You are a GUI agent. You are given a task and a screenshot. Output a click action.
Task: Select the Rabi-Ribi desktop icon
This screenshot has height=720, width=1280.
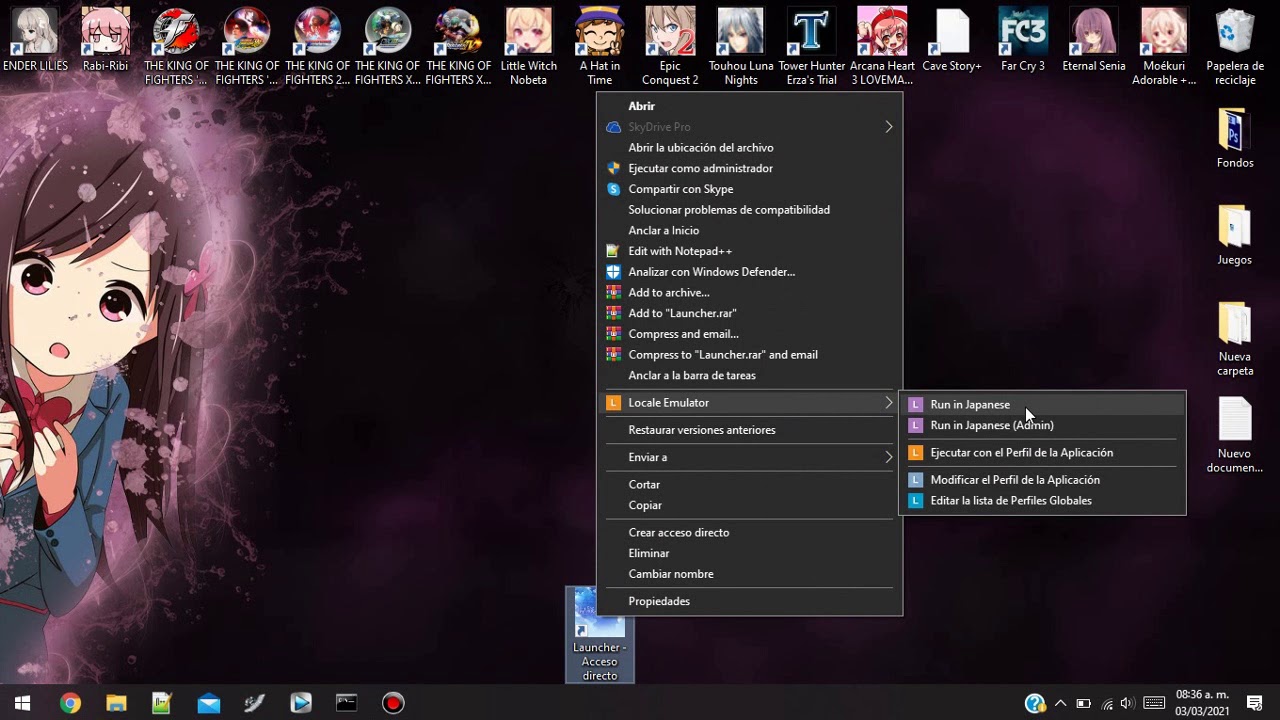coord(105,40)
